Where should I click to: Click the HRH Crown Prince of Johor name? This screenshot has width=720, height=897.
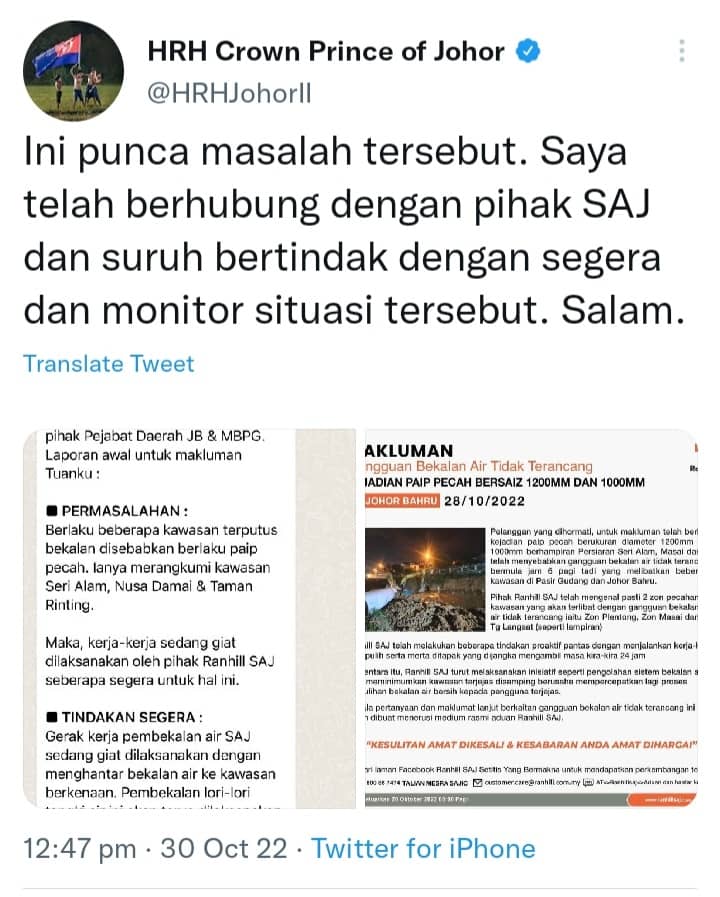pyautogui.click(x=326, y=51)
